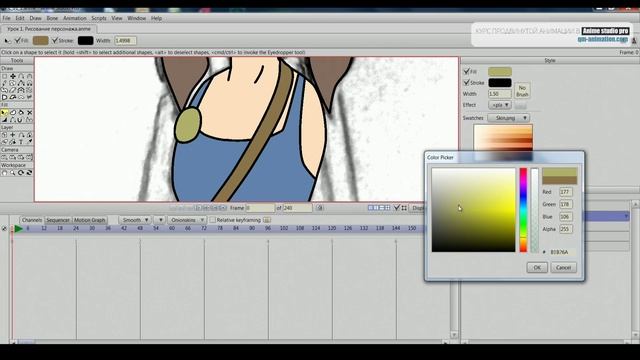This screenshot has height=360, width=640.
Task: Click the arrow tool icon before the top Fill checkbox
Action: click(7, 40)
